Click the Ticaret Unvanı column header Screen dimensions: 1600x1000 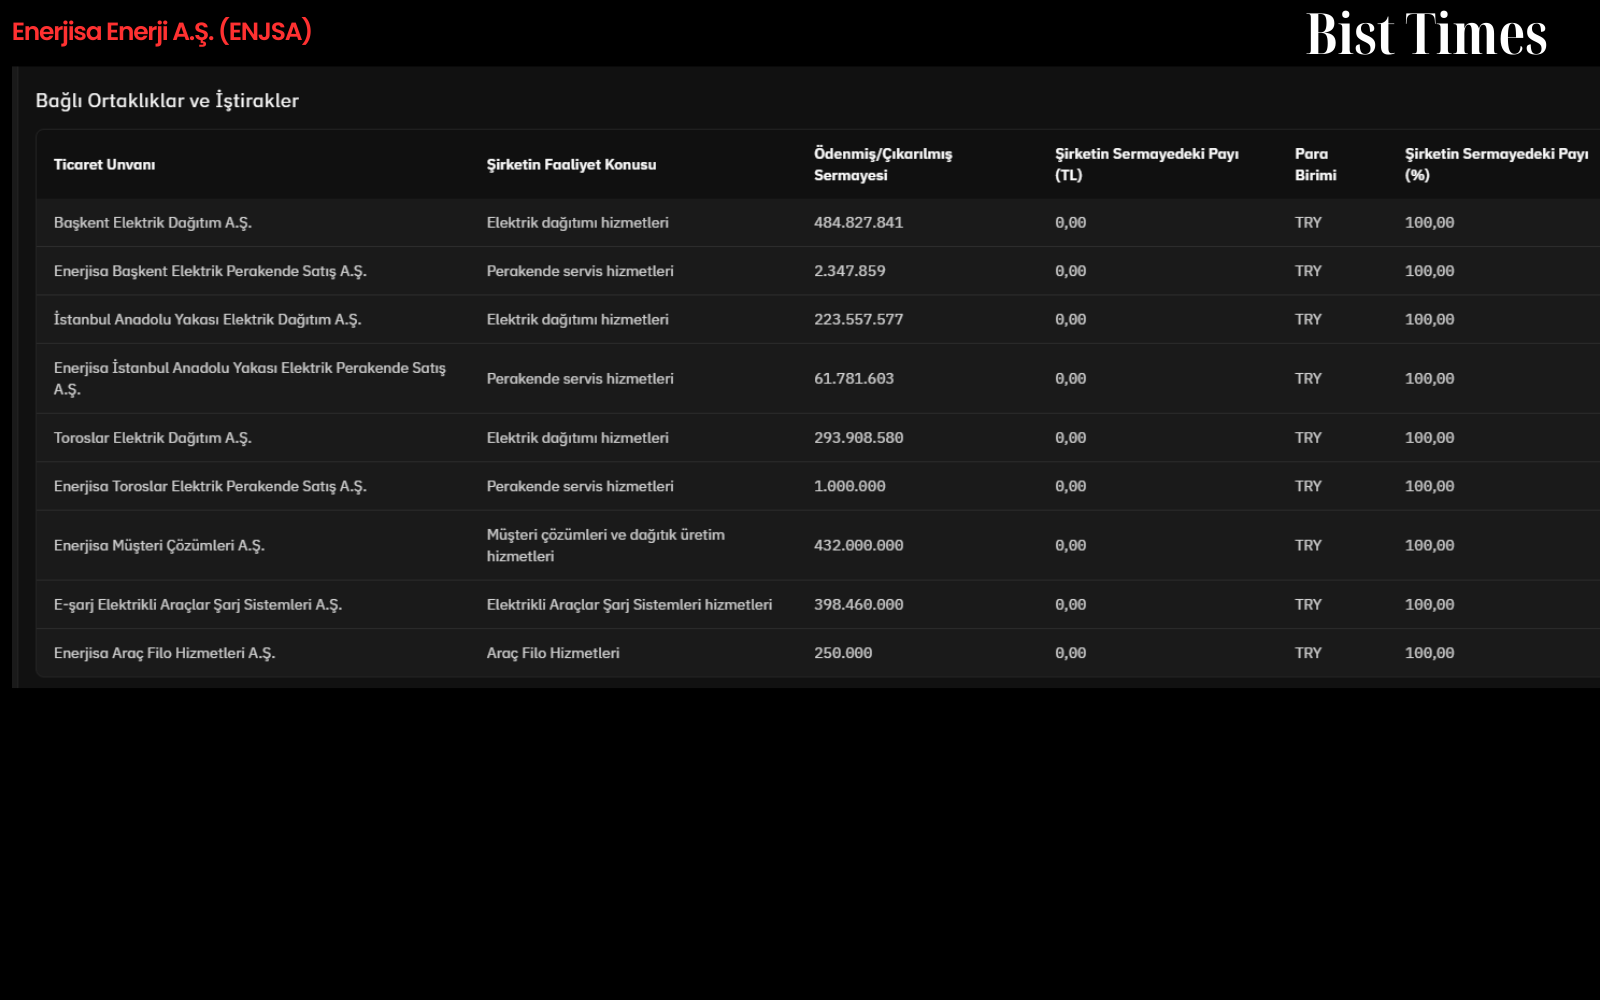(104, 165)
